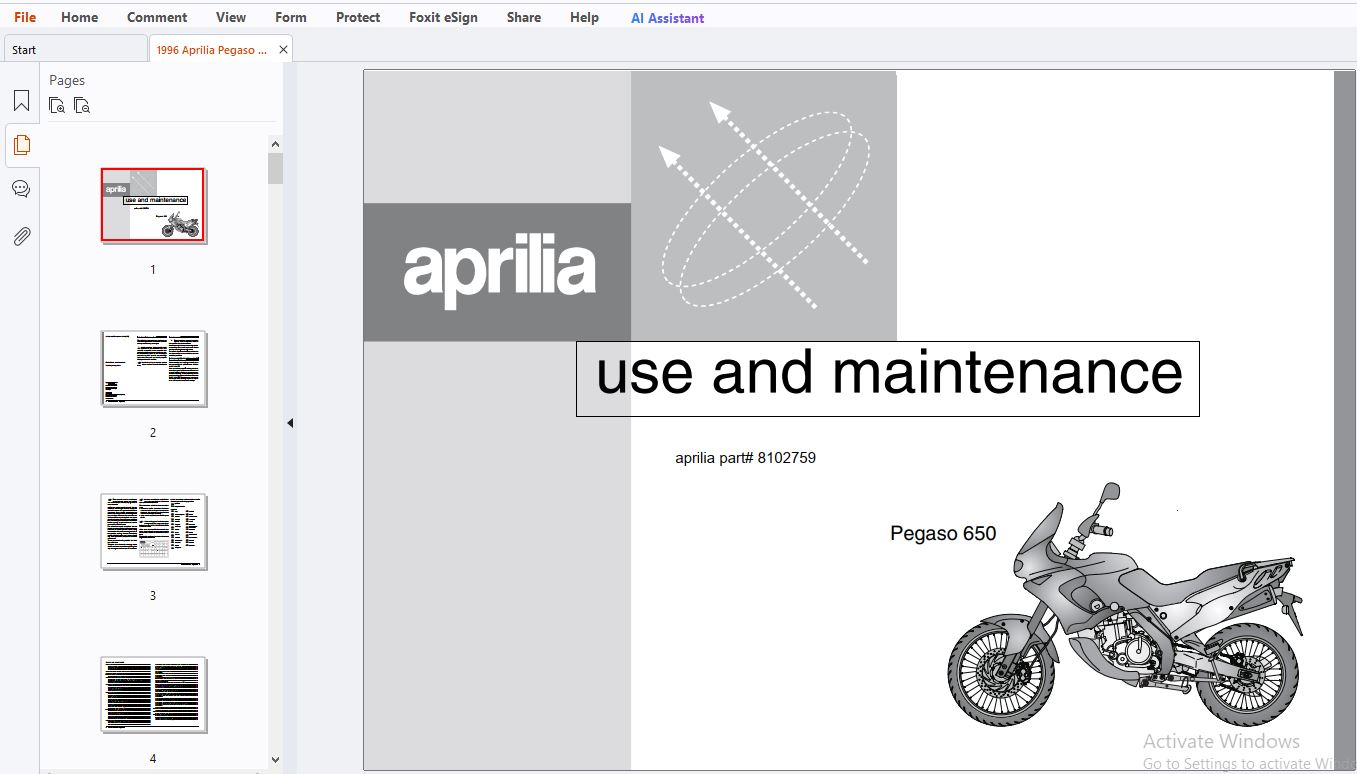
Task: Click the Pages panel scroll-up arrow
Action: pos(275,145)
